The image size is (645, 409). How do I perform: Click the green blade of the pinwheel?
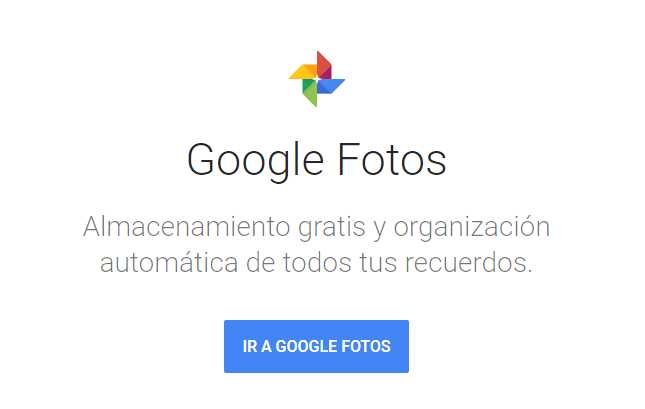coord(310,93)
